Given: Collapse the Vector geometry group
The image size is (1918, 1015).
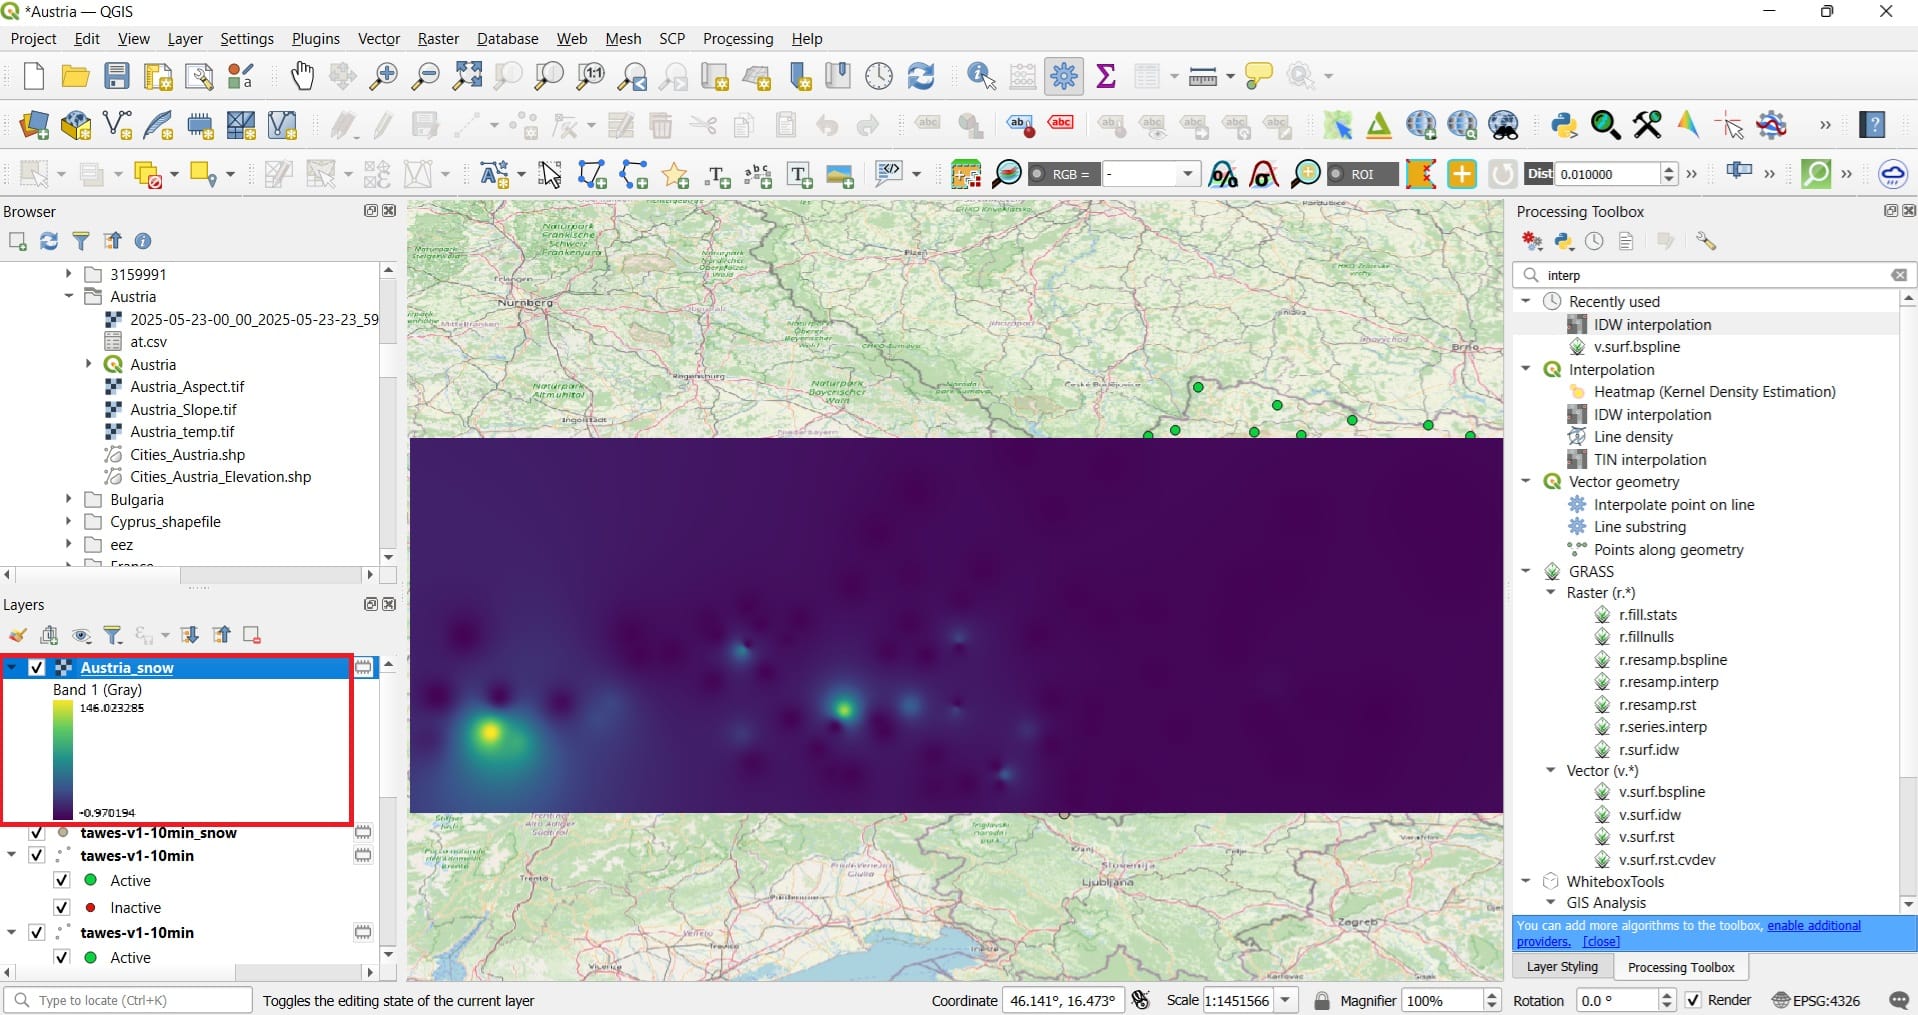Looking at the screenshot, I should tap(1526, 481).
